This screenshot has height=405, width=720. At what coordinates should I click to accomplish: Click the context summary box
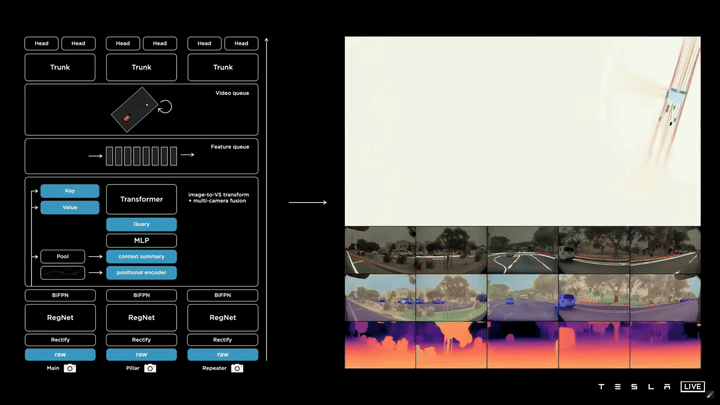141,257
